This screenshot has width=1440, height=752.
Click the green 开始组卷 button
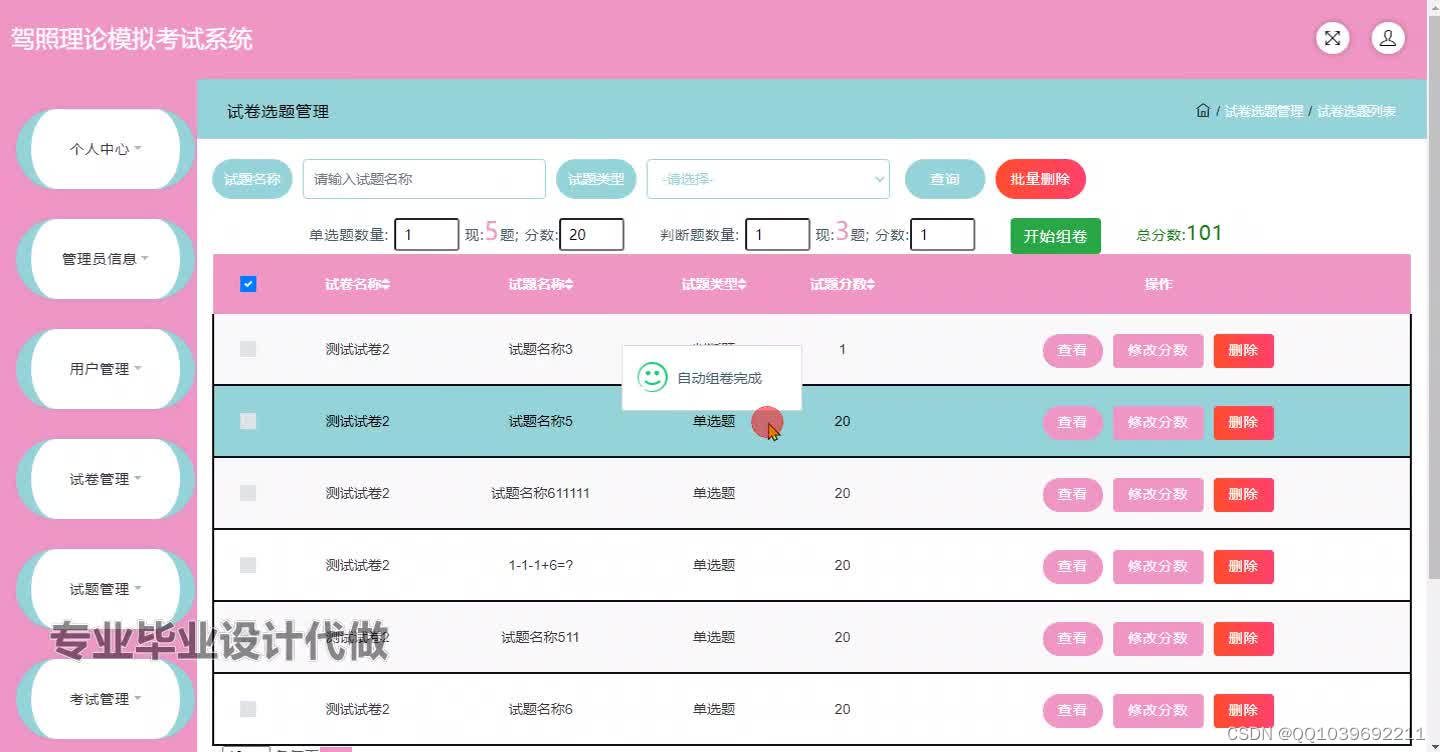[x=1055, y=236]
